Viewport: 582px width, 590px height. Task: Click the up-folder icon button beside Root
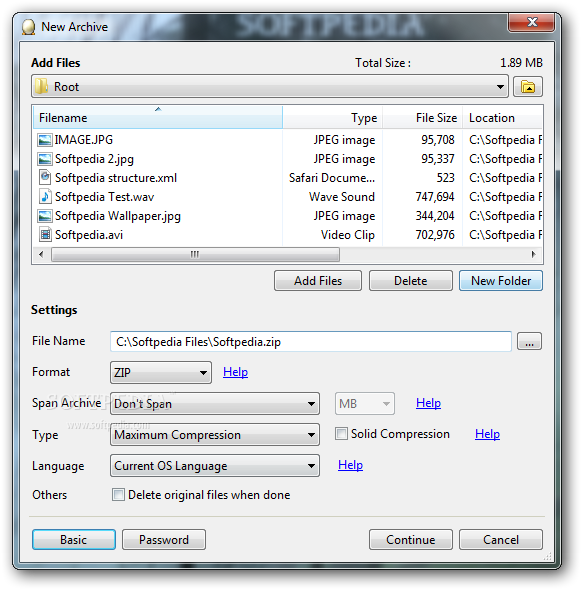[528, 87]
